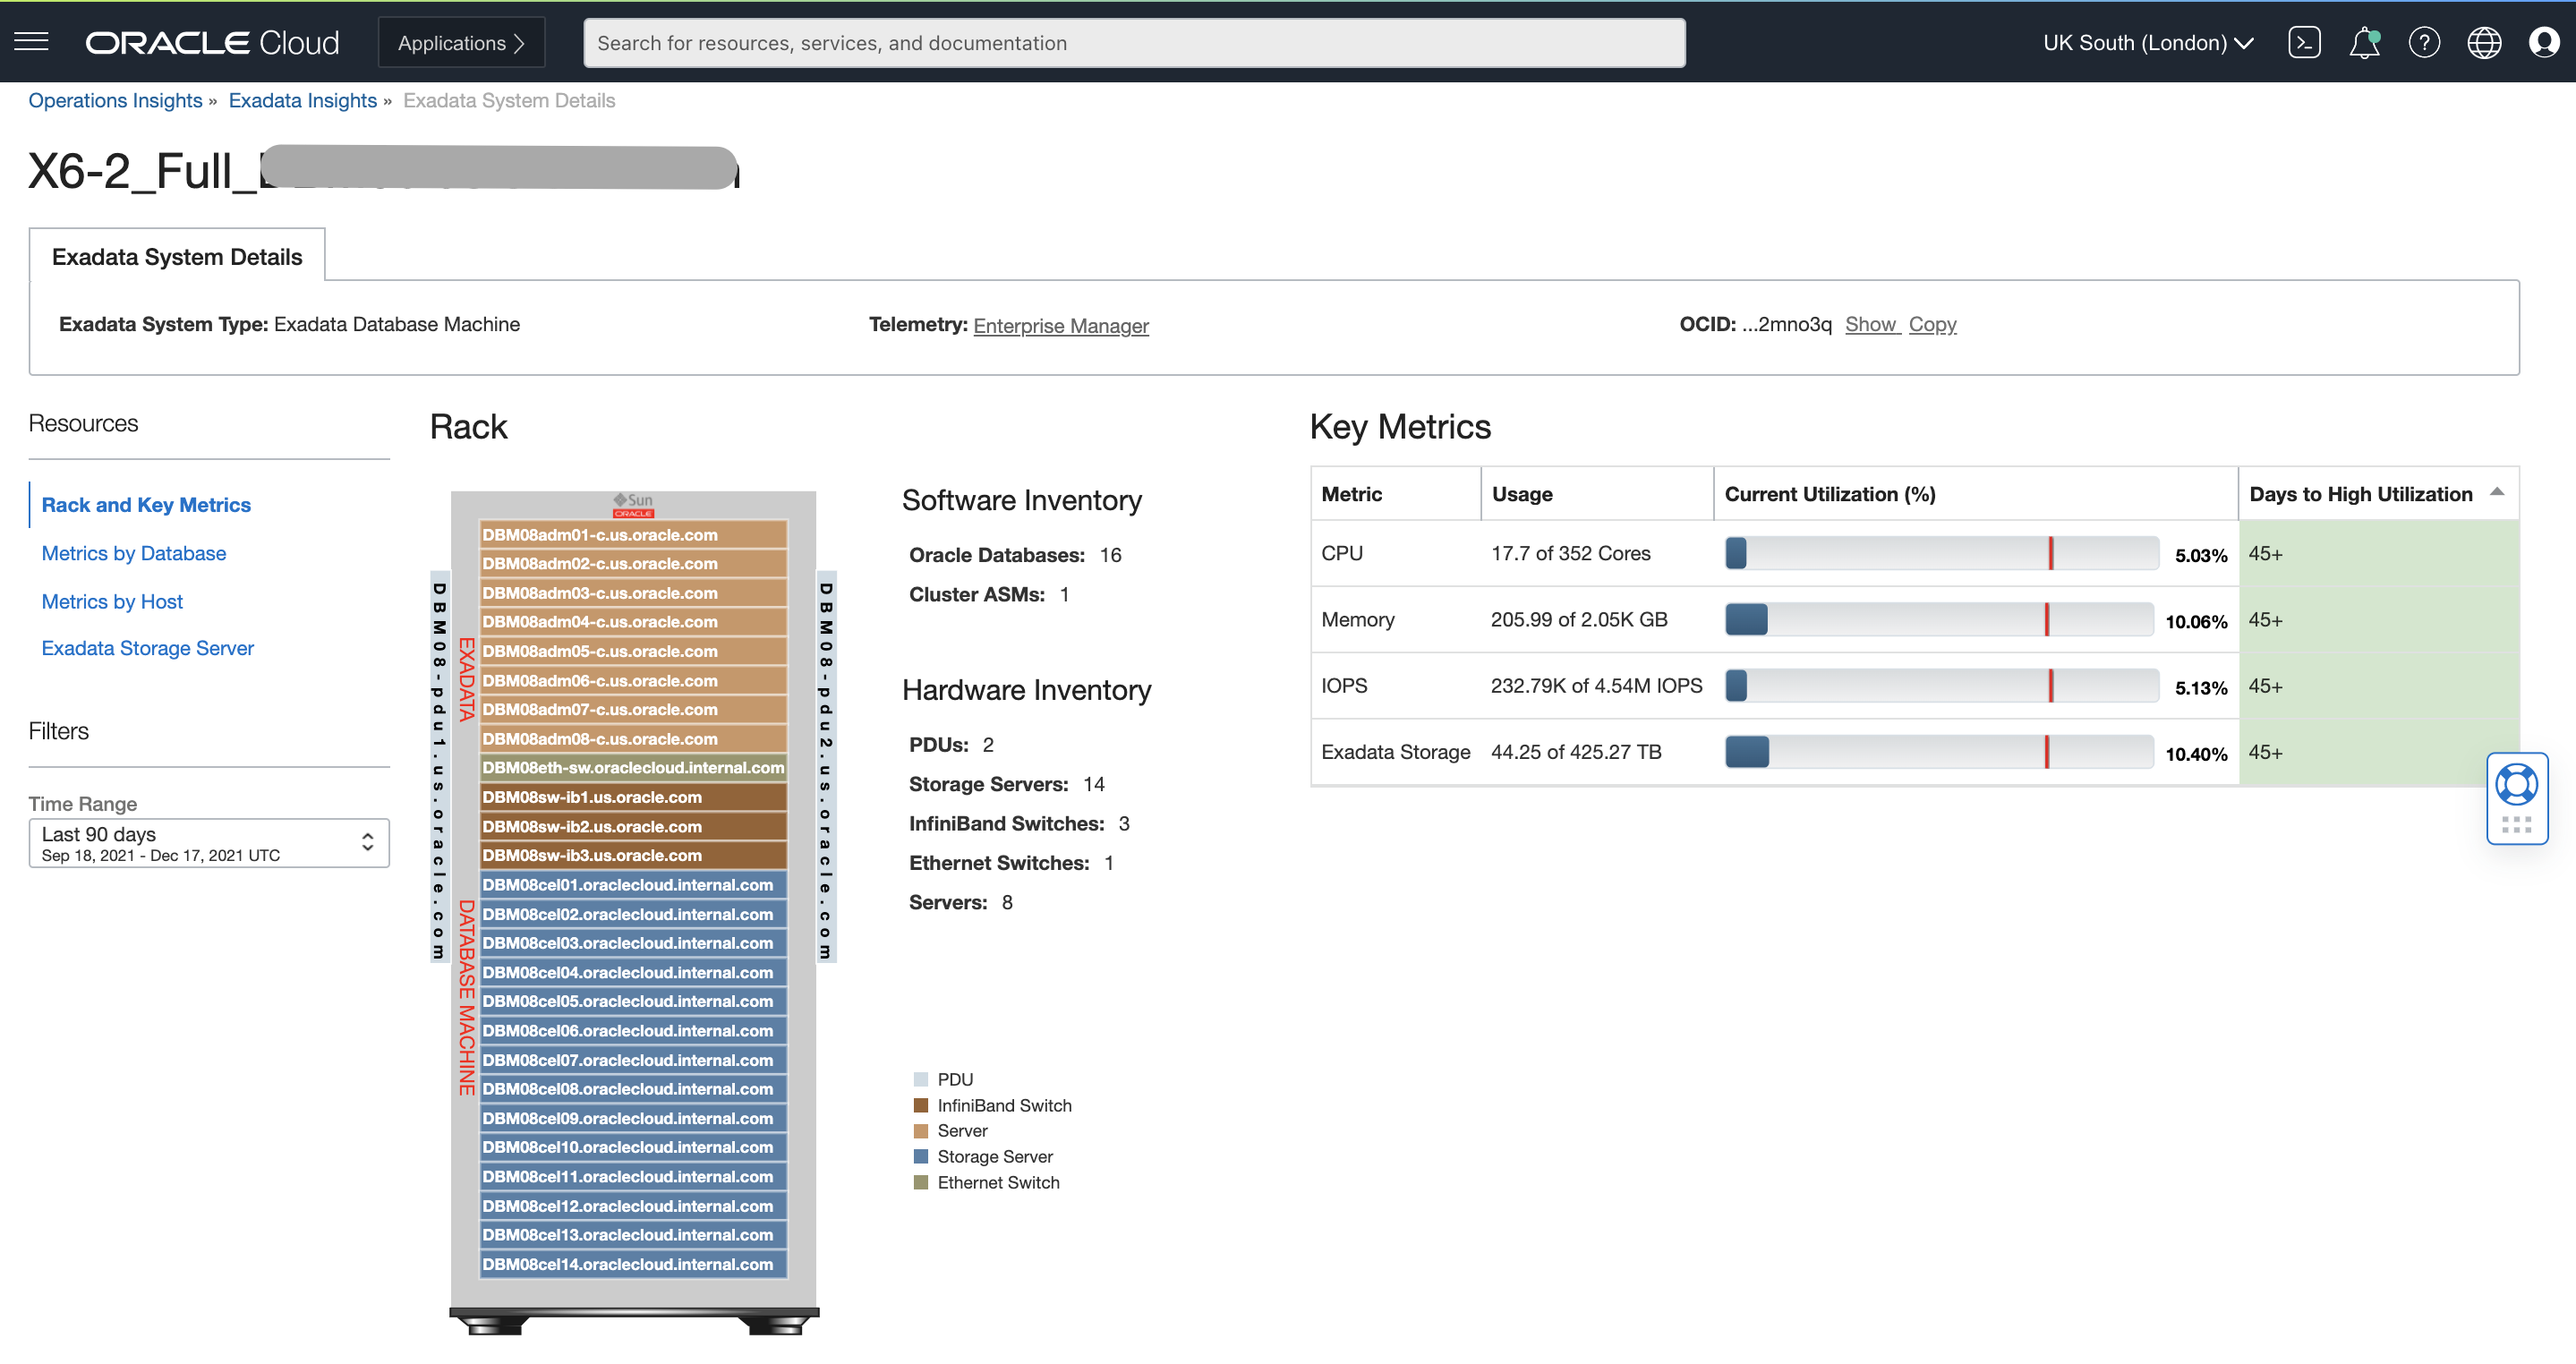The width and height of the screenshot is (2576, 1364).
Task: Open the language selection globe
Action: tap(2484, 42)
